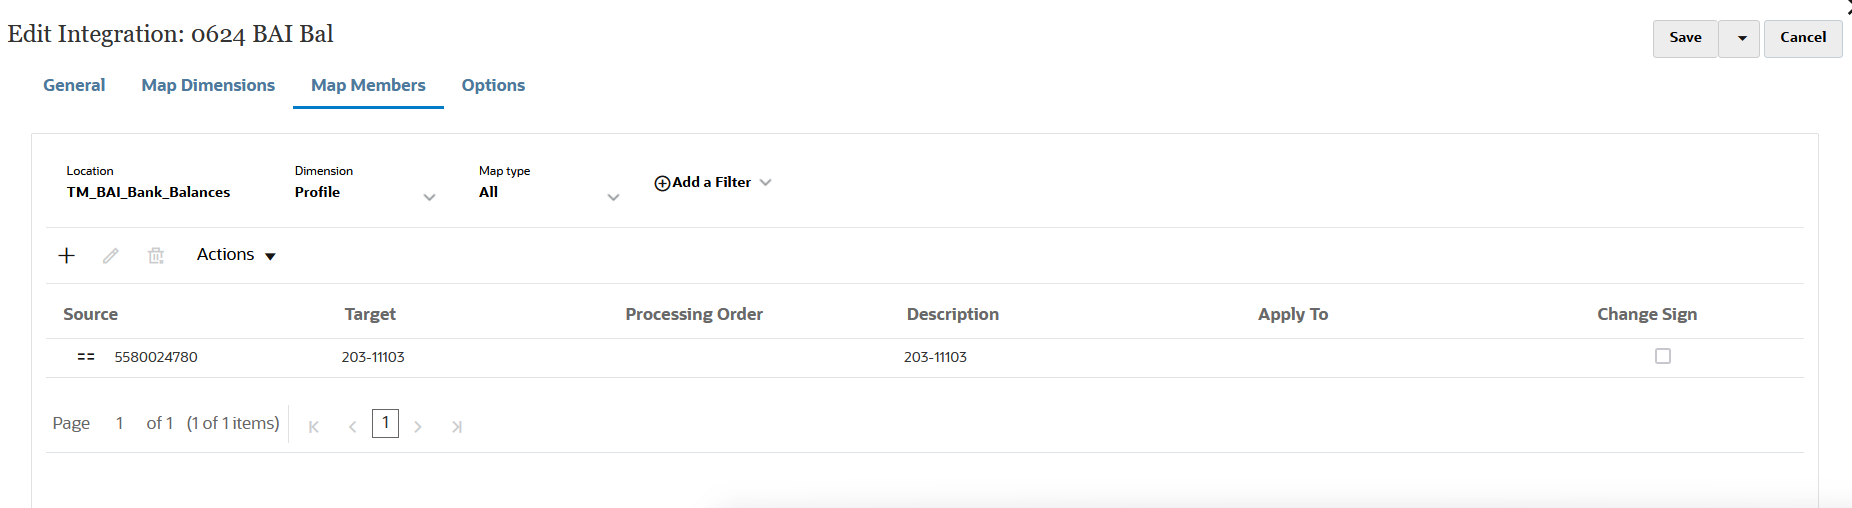Jump to last page of results
Screen dimensions: 1852x508
pyautogui.click(x=456, y=427)
